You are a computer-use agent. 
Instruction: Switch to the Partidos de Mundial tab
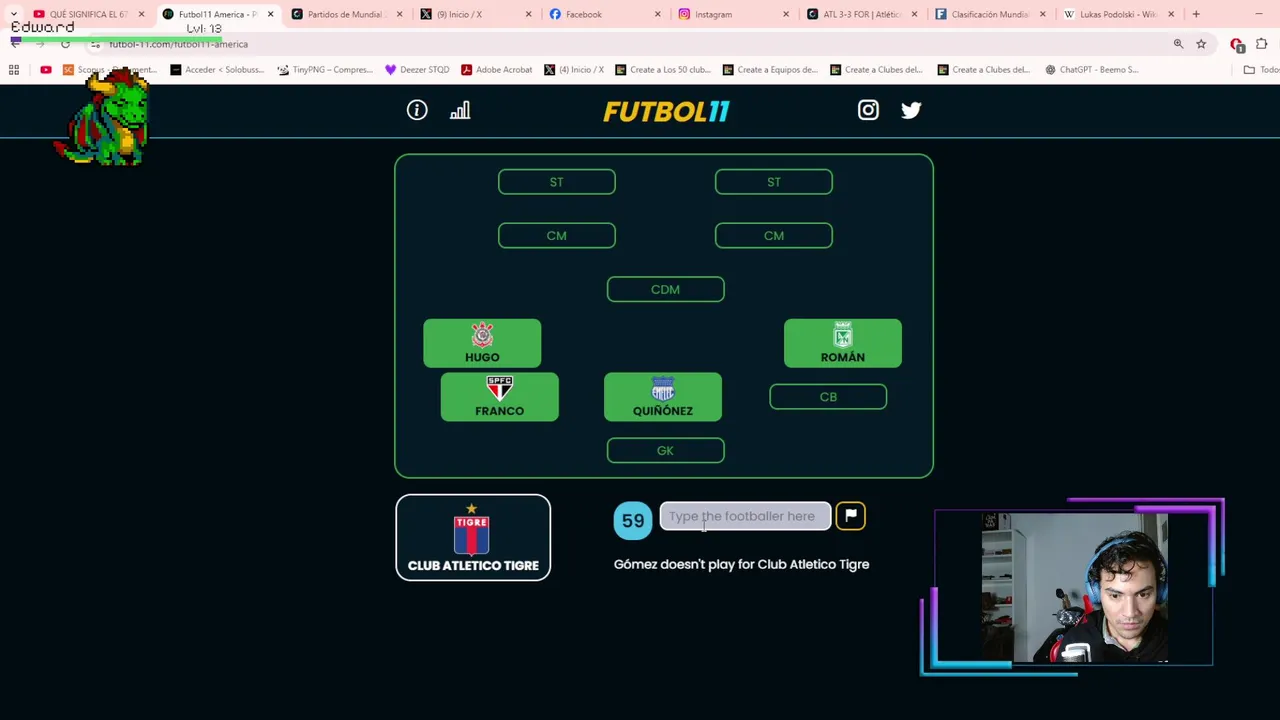[x=344, y=14]
